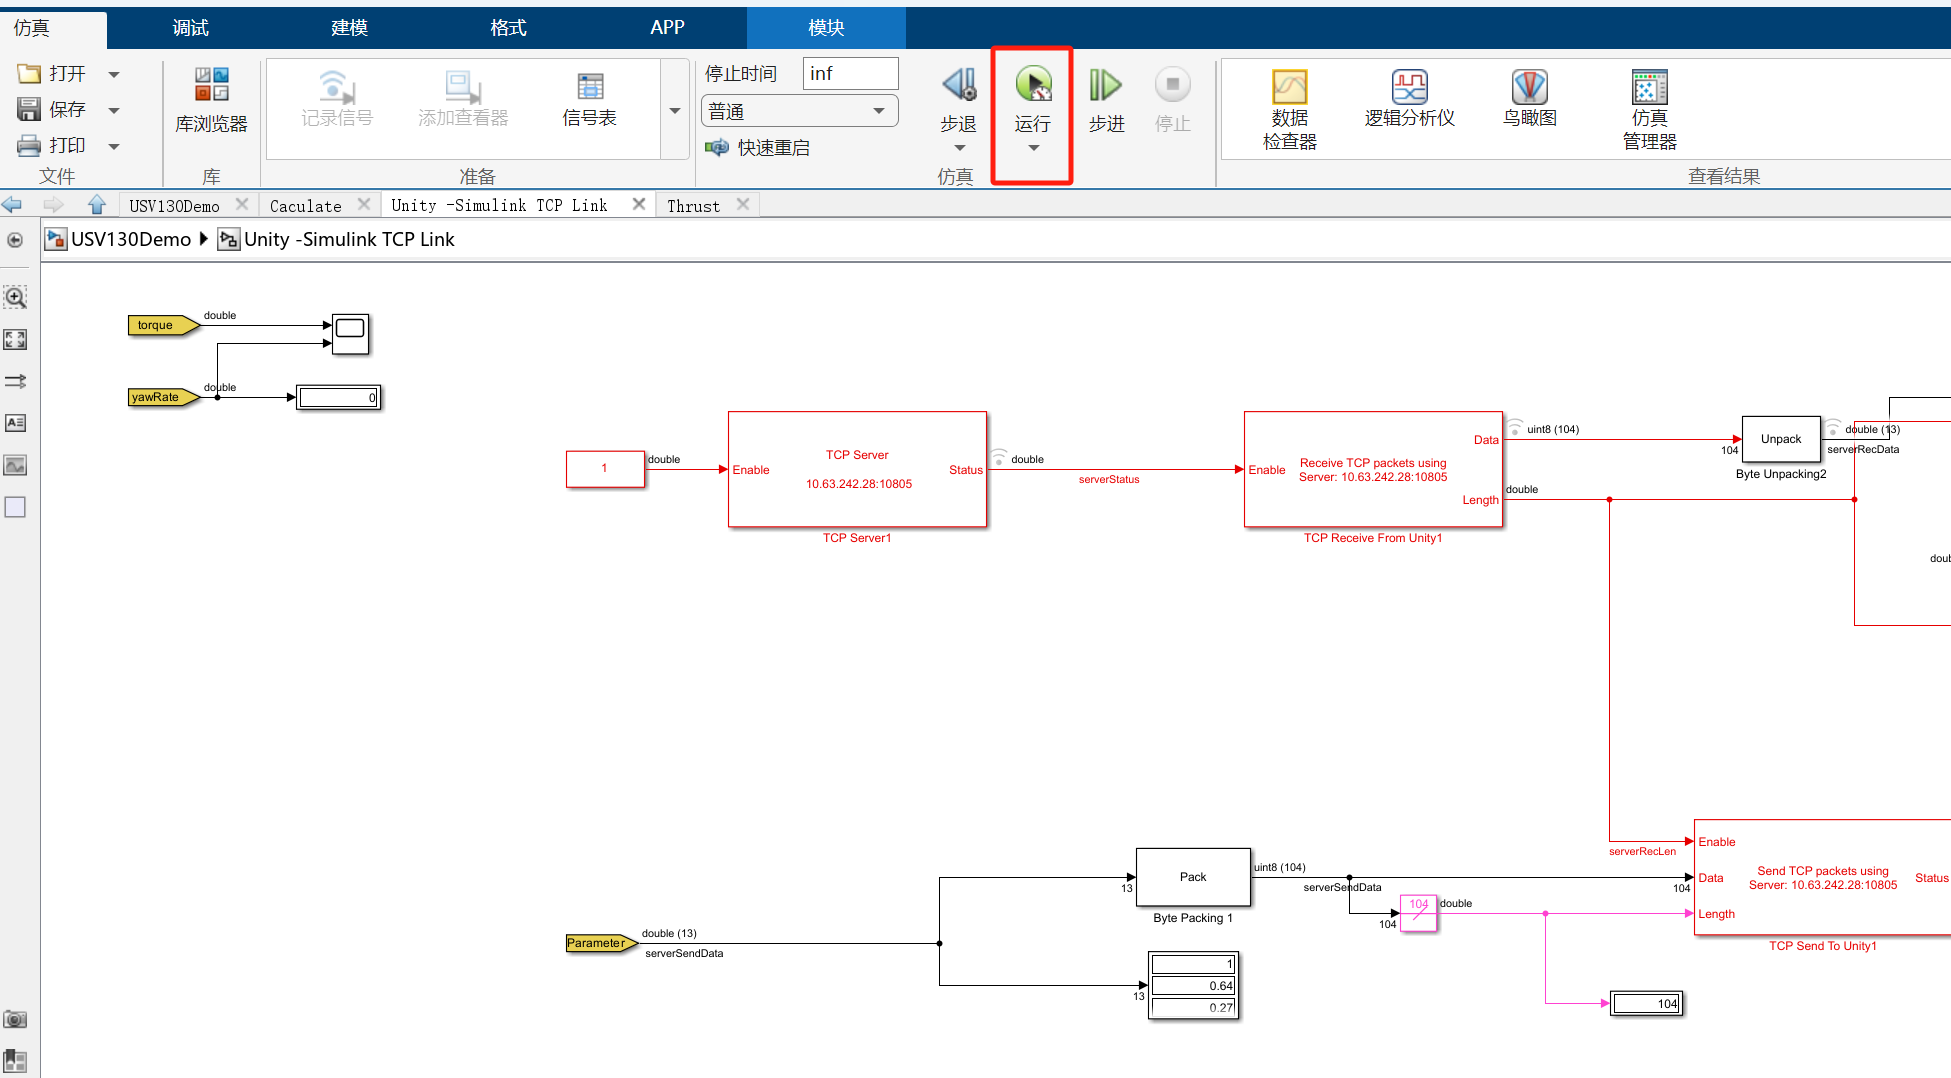Click the Step Back icon
Screen dimensions: 1951x1078
958,87
